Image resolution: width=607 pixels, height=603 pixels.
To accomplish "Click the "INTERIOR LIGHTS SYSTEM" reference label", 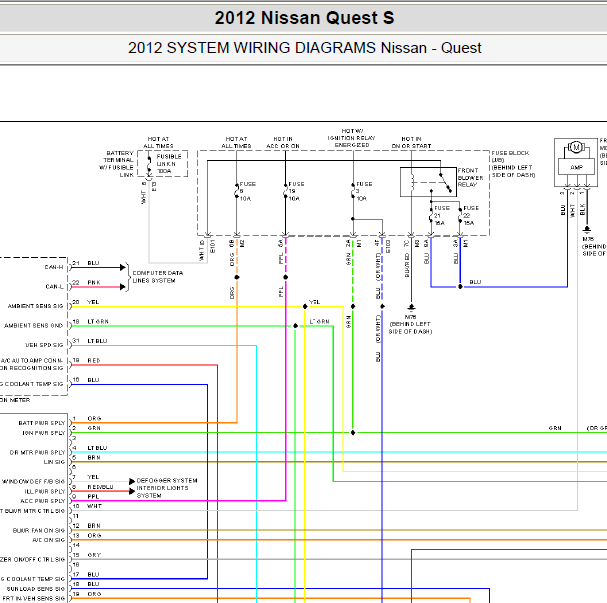I will coord(162,492).
